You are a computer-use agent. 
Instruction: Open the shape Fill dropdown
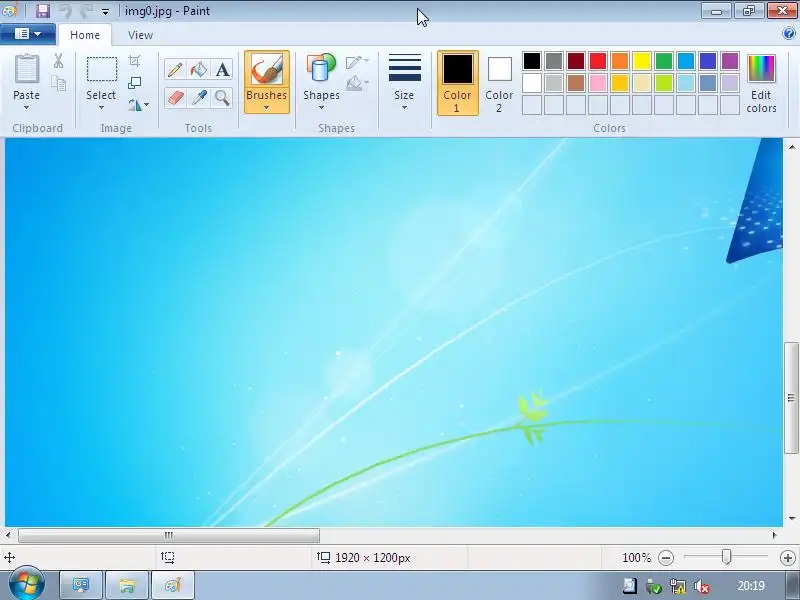tap(357, 83)
